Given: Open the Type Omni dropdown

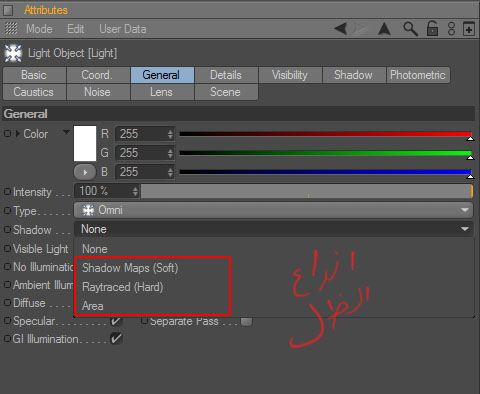Looking at the screenshot, I should pyautogui.click(x=273, y=210).
